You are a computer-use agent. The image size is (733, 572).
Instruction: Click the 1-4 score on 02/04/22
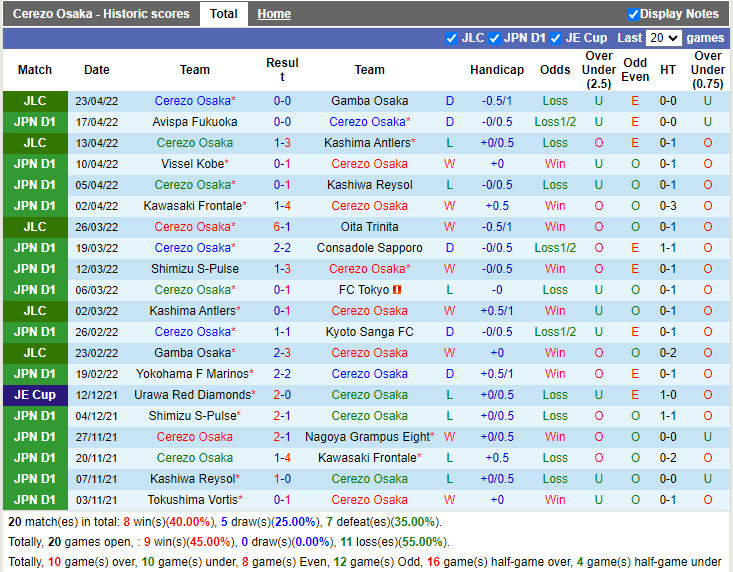[x=282, y=206]
